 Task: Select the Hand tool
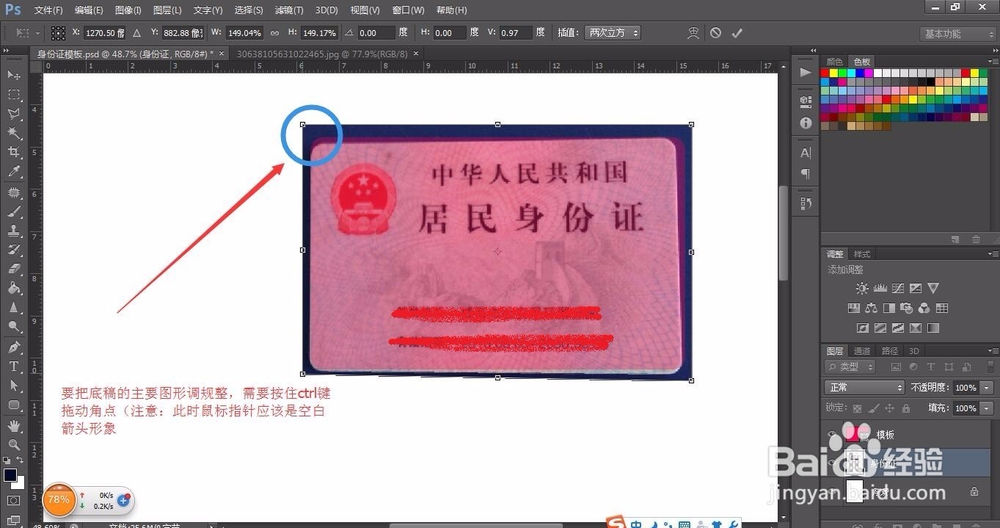tap(13, 425)
